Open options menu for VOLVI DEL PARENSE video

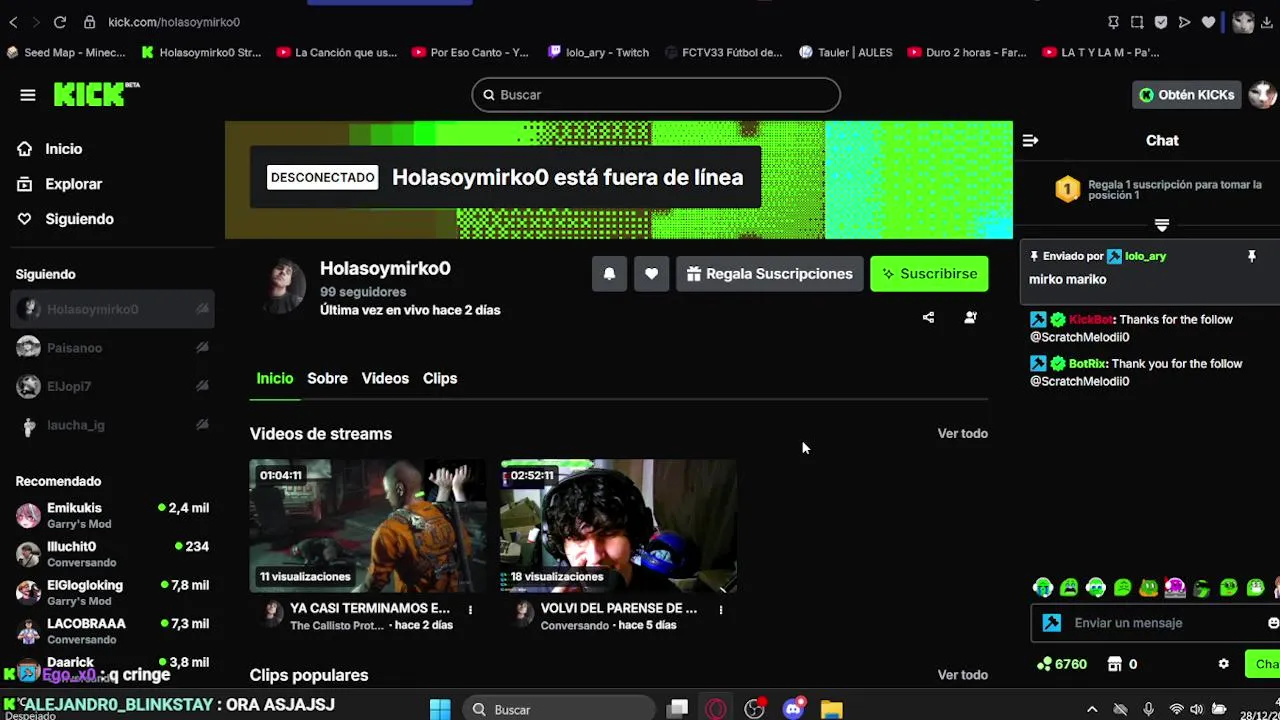coord(720,609)
